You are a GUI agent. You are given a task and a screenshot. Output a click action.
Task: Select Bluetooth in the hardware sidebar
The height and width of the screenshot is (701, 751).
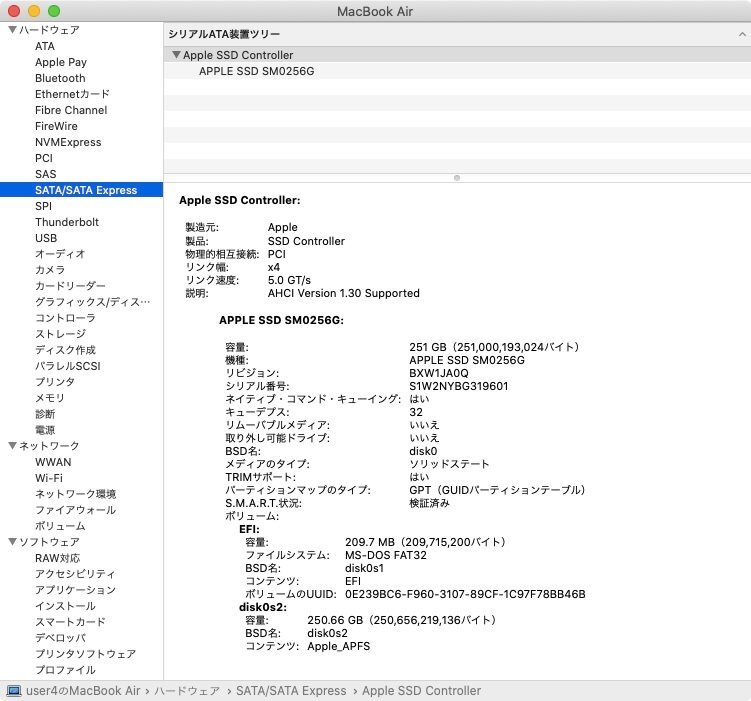click(60, 78)
